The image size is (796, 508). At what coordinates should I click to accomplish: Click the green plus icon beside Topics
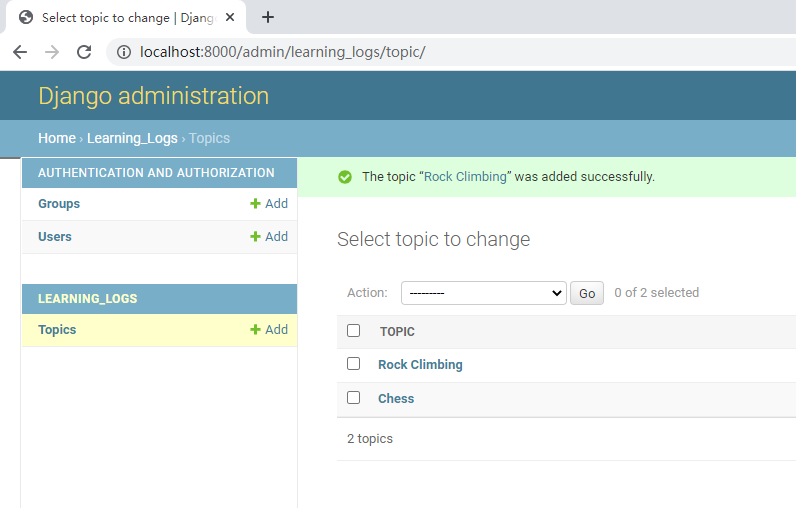[255, 329]
